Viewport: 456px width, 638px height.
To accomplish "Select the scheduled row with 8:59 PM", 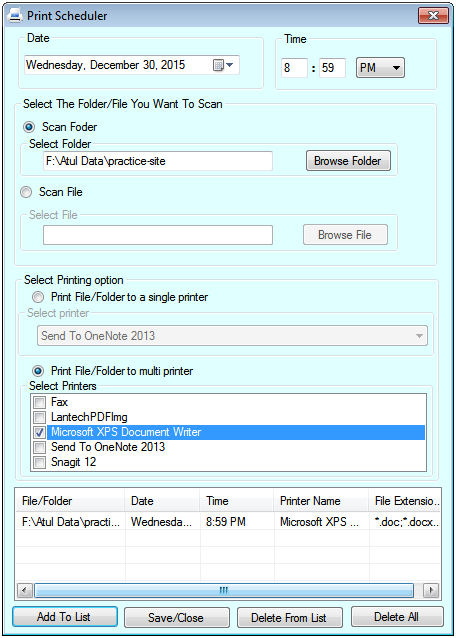I will (228, 522).
